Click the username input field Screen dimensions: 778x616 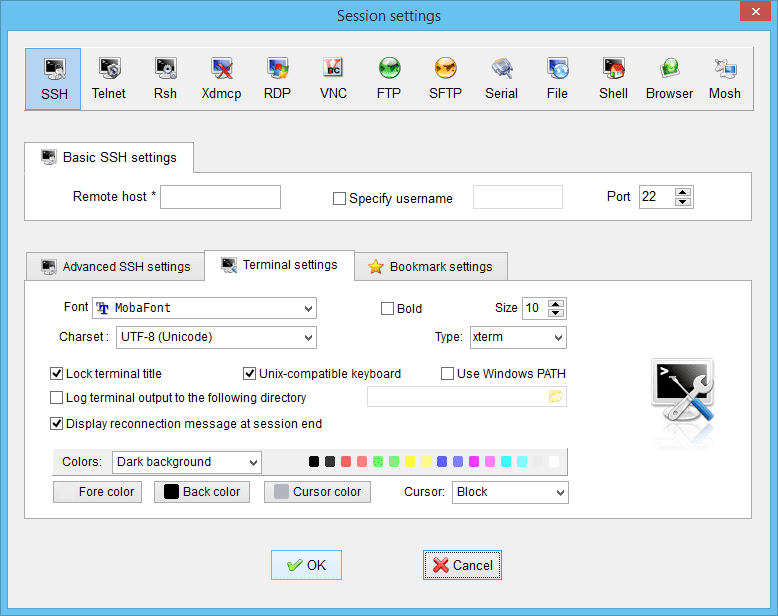(518, 197)
